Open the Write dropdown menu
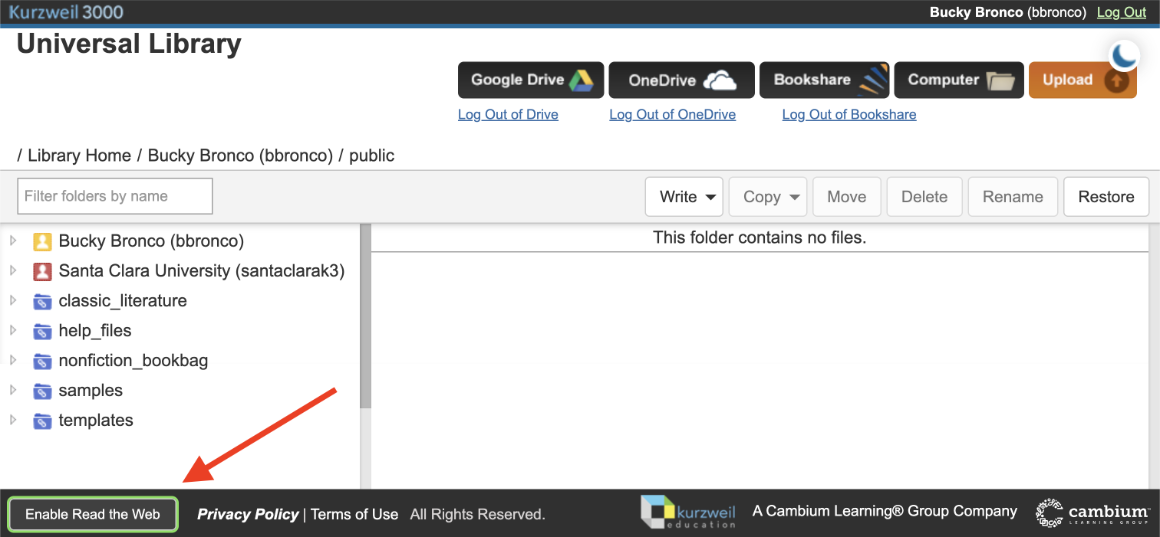 point(685,197)
